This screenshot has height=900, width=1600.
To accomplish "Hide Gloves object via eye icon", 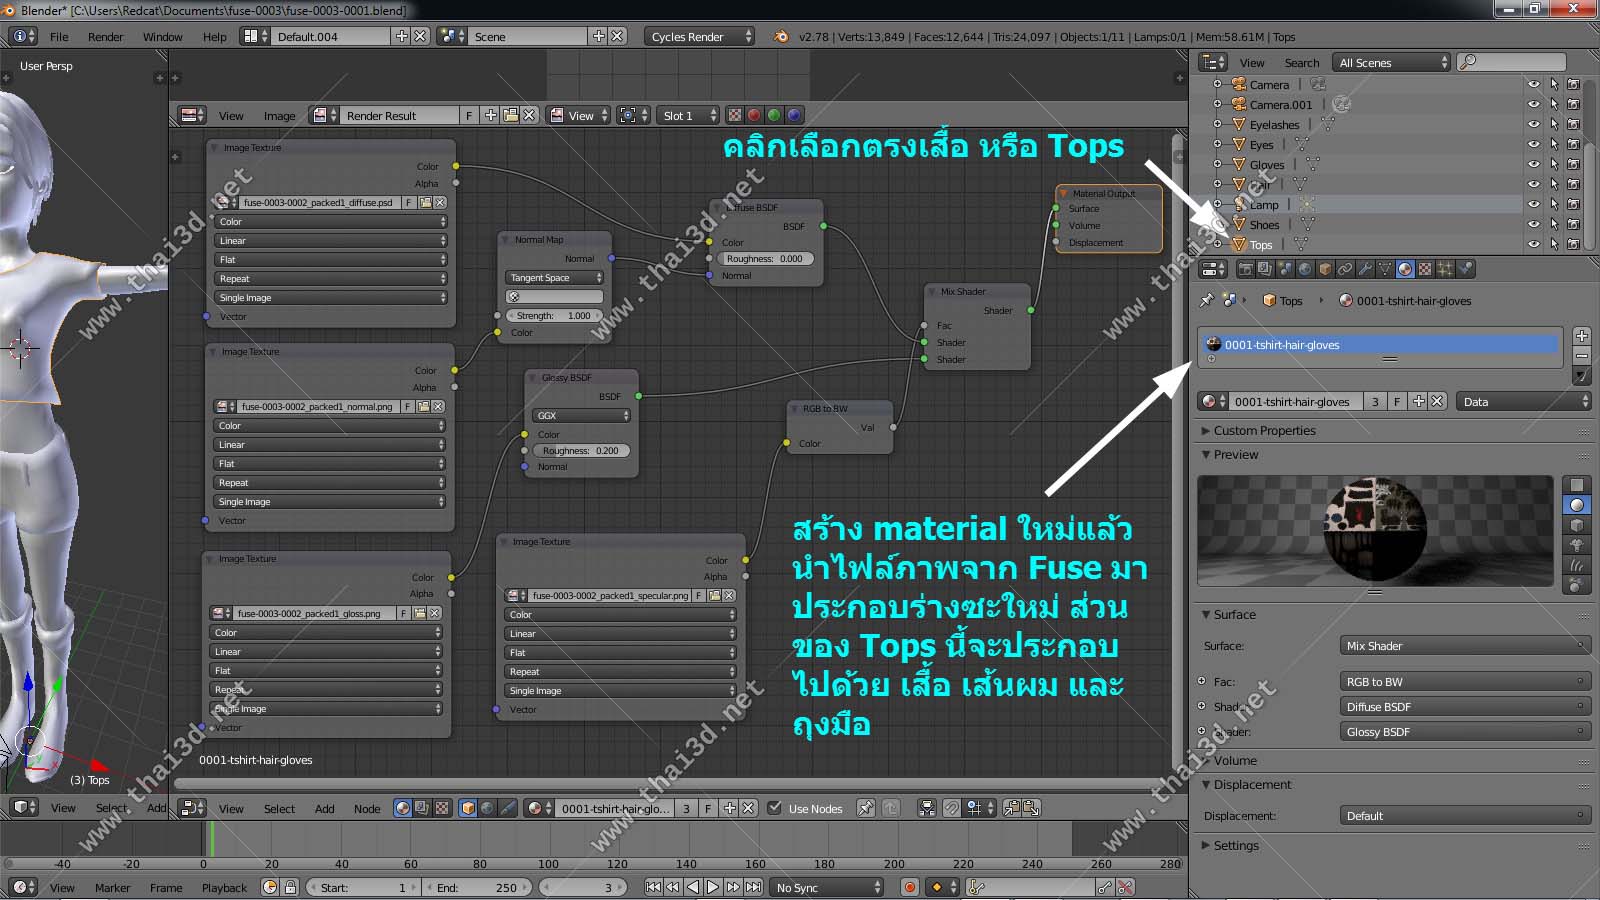I will (1534, 164).
